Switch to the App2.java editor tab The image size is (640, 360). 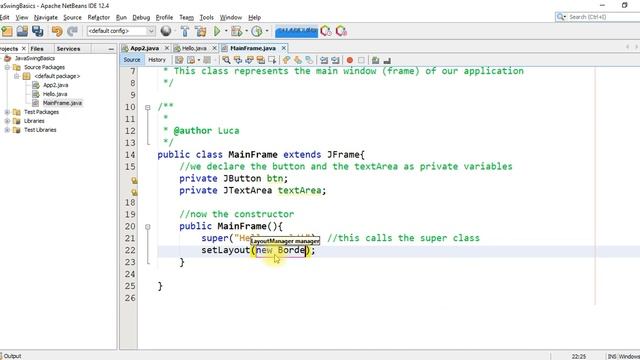[144, 48]
